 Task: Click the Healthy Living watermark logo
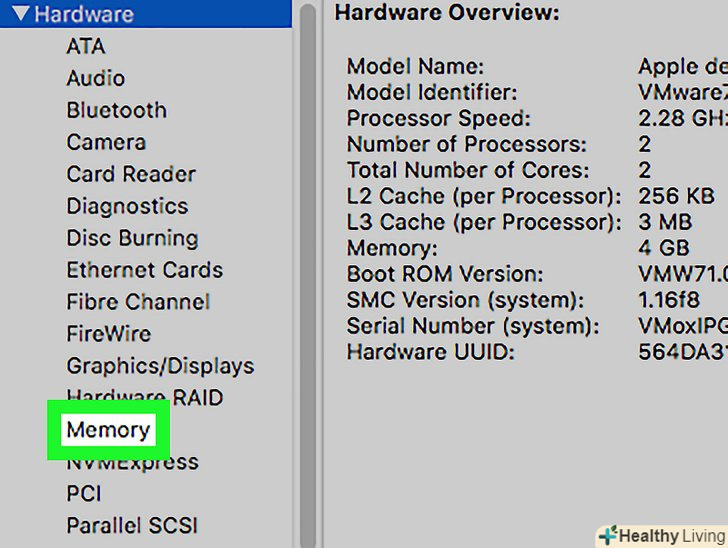(x=661, y=535)
